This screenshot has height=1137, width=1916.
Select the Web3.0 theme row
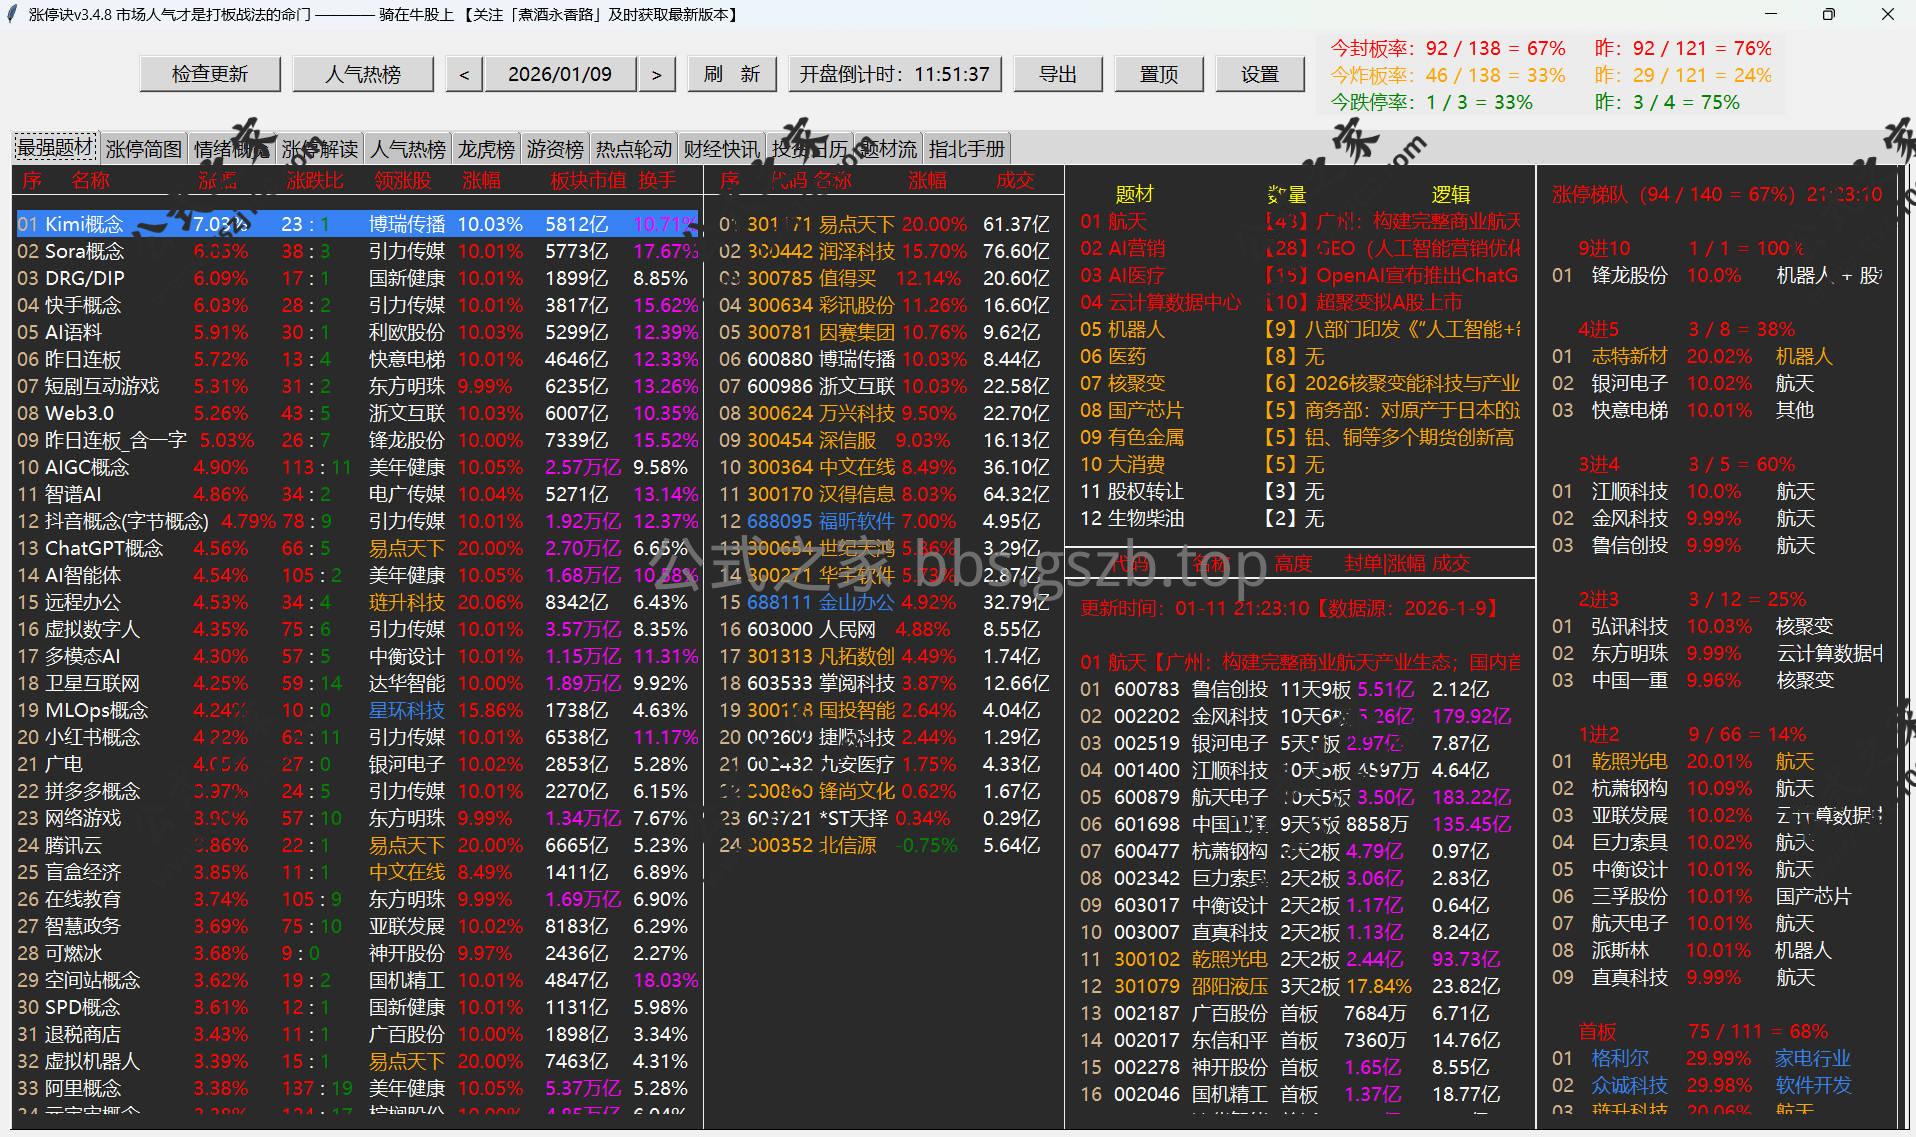(x=357, y=413)
